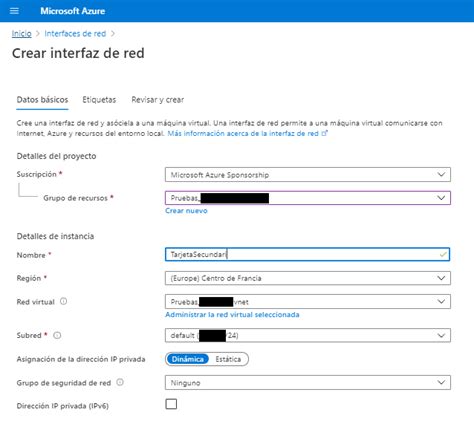Expand the Red virtual dropdown
Viewport: 474px width, 427px height.
click(x=308, y=302)
